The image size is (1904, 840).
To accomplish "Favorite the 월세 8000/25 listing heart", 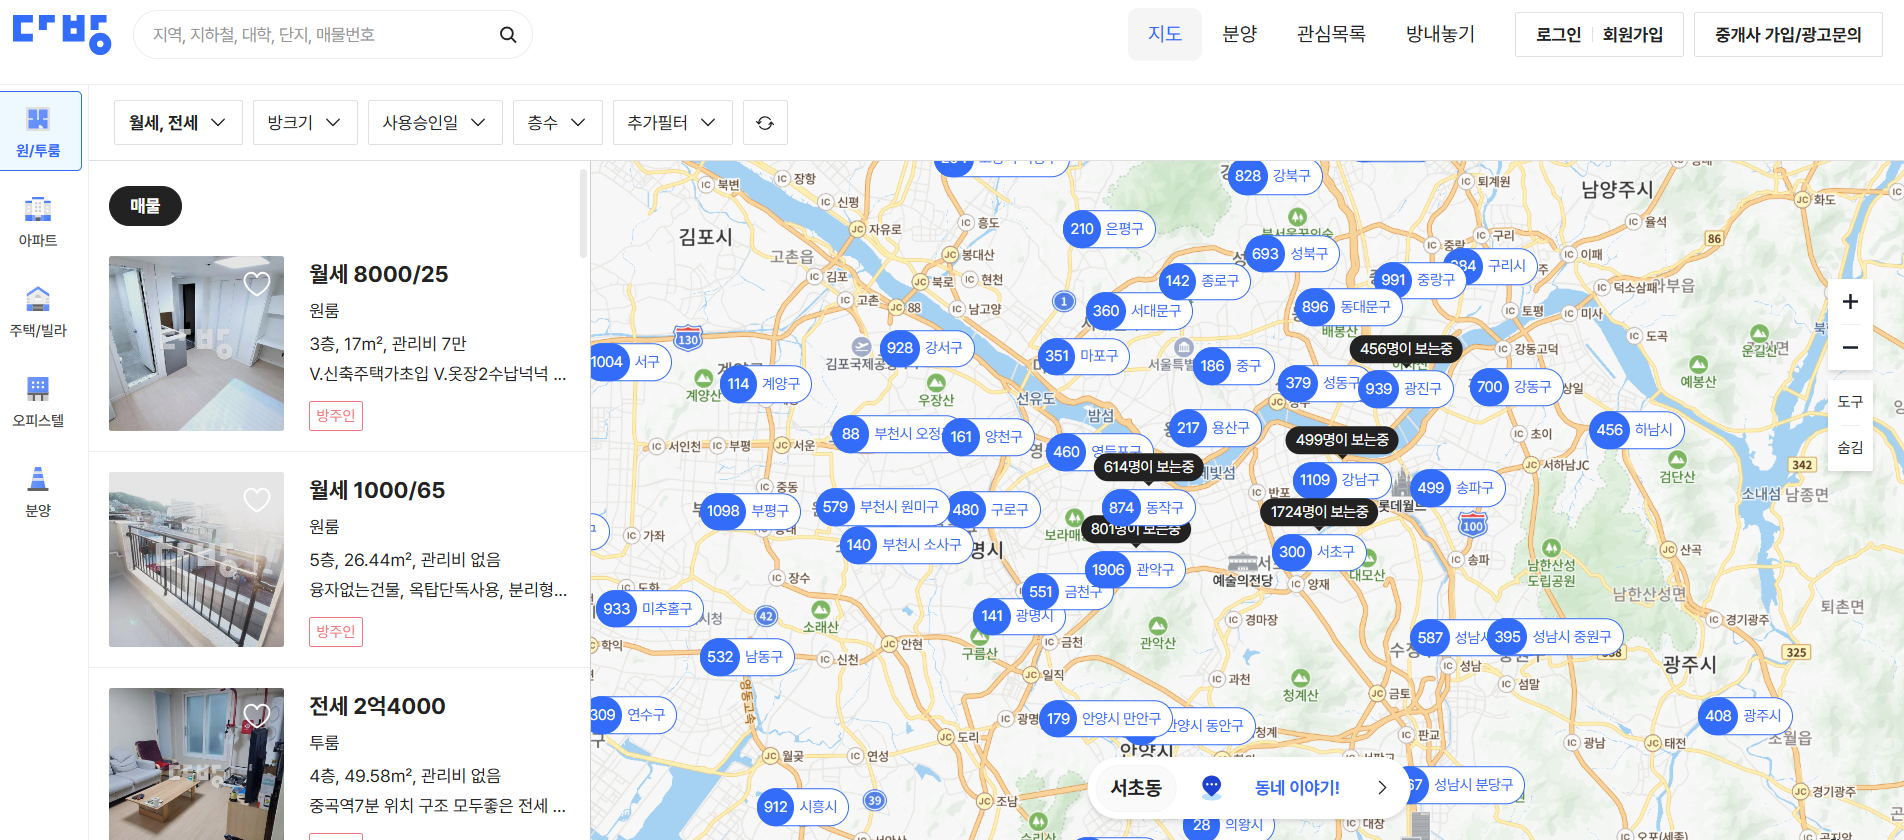I will 257,284.
